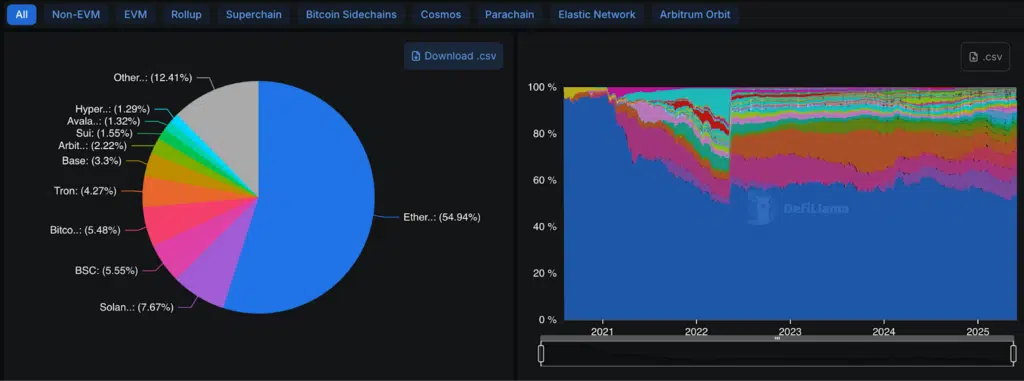Click the Ether..: (54.94%) label
The width and height of the screenshot is (1024, 381).
(x=441, y=217)
